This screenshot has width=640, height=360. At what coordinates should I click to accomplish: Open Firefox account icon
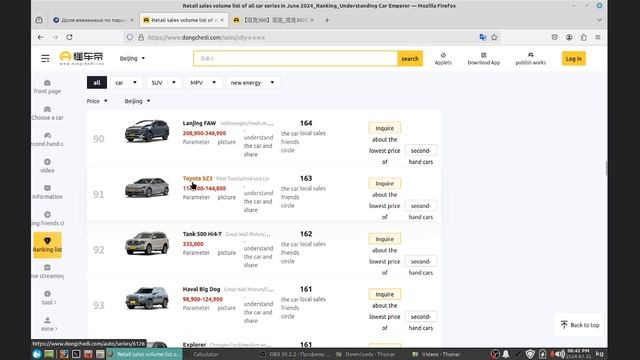click(569, 37)
